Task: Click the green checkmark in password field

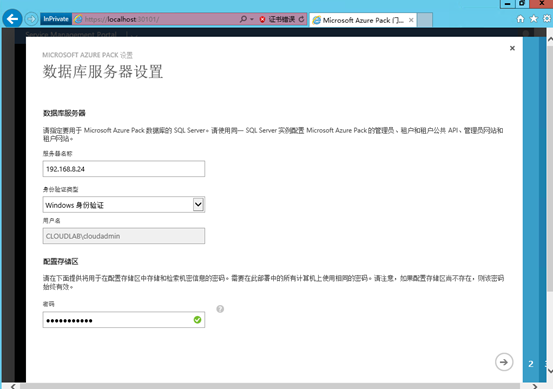Action: (198, 320)
